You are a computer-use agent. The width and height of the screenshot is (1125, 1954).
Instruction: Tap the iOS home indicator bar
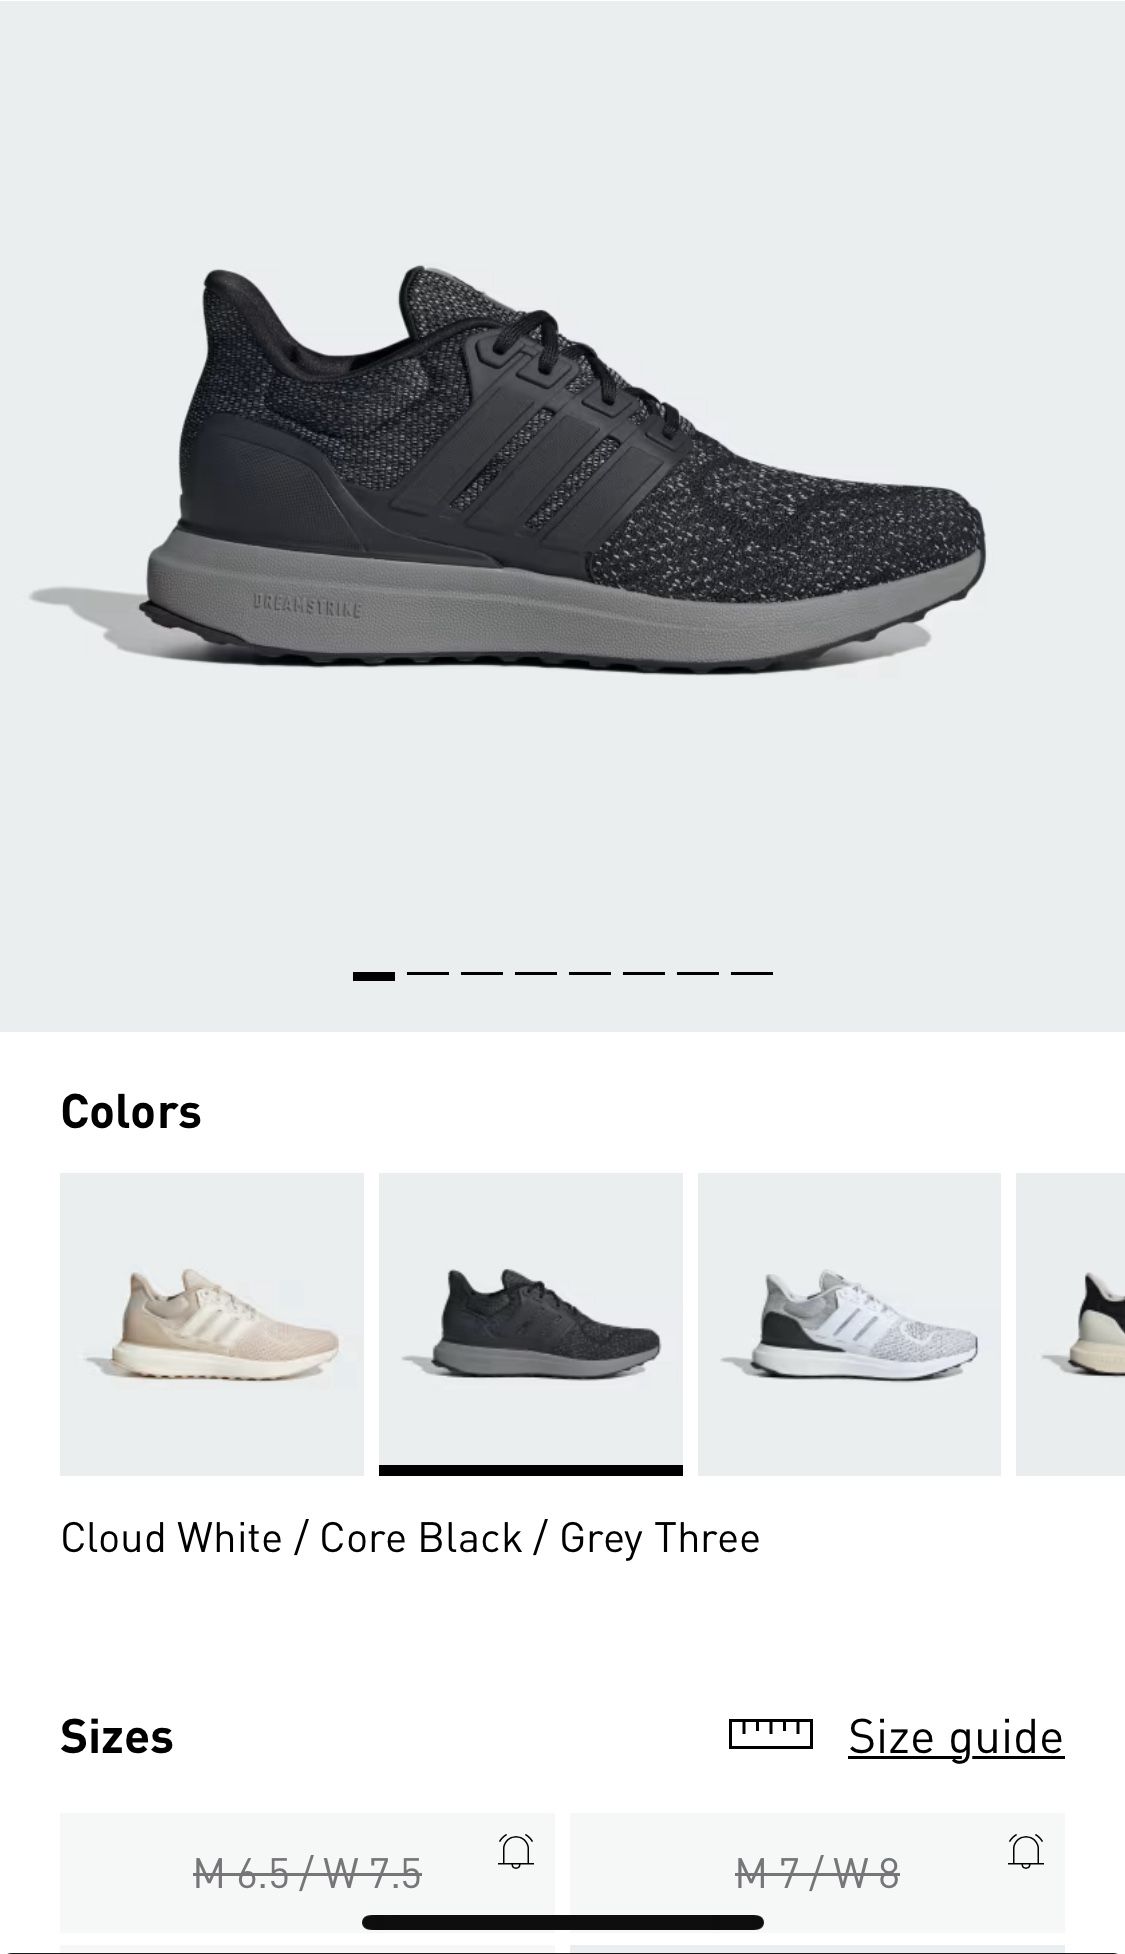coord(563,1922)
